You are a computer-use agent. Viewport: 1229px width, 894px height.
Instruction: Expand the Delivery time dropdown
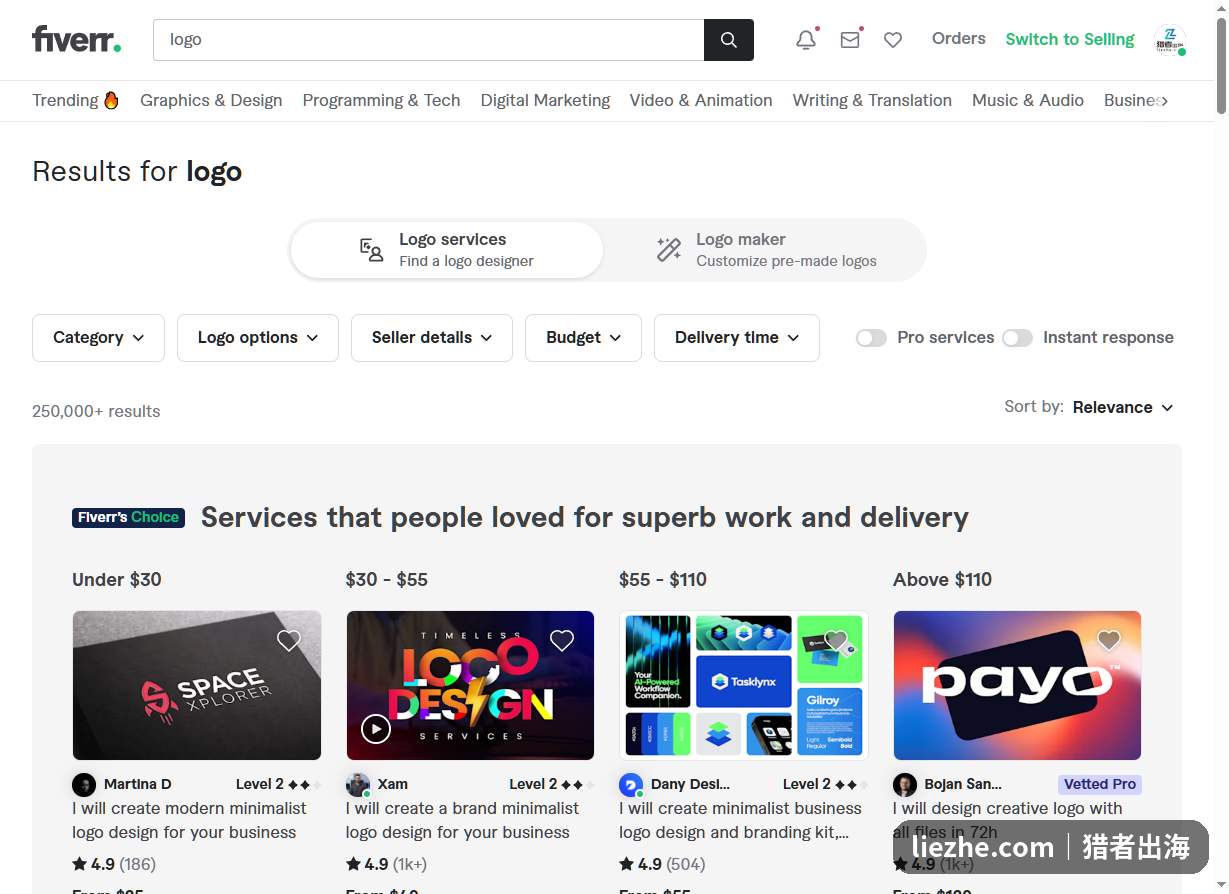click(x=737, y=338)
